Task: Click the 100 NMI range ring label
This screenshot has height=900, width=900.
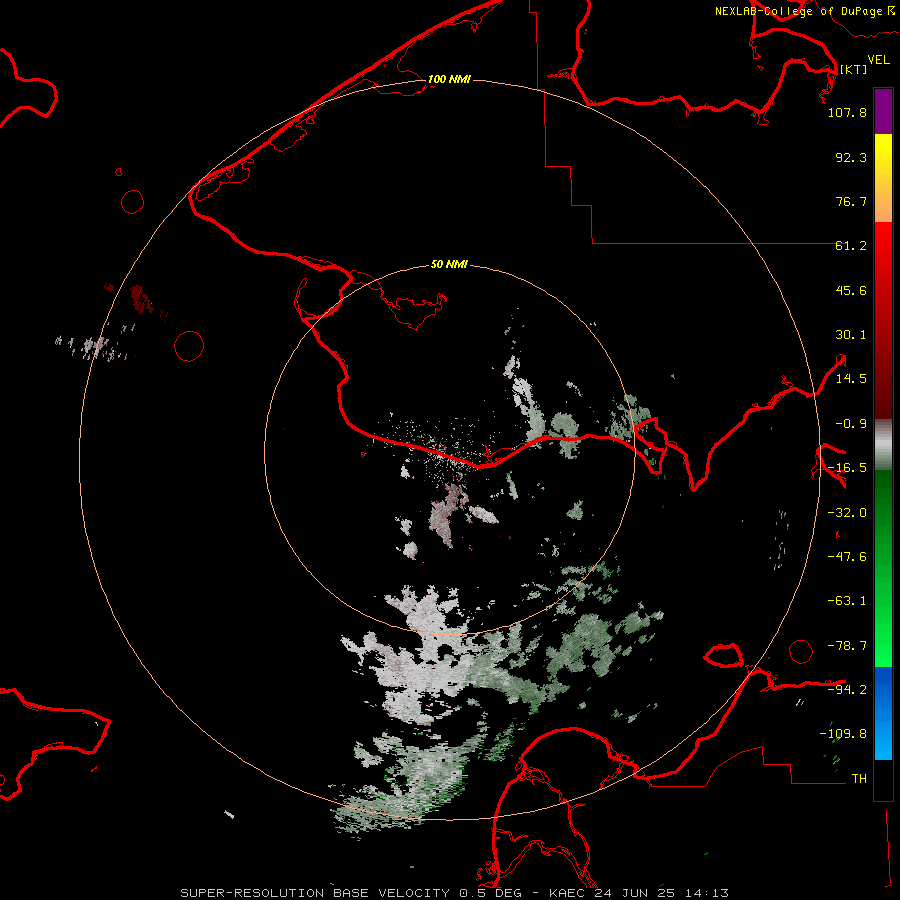Action: (449, 79)
